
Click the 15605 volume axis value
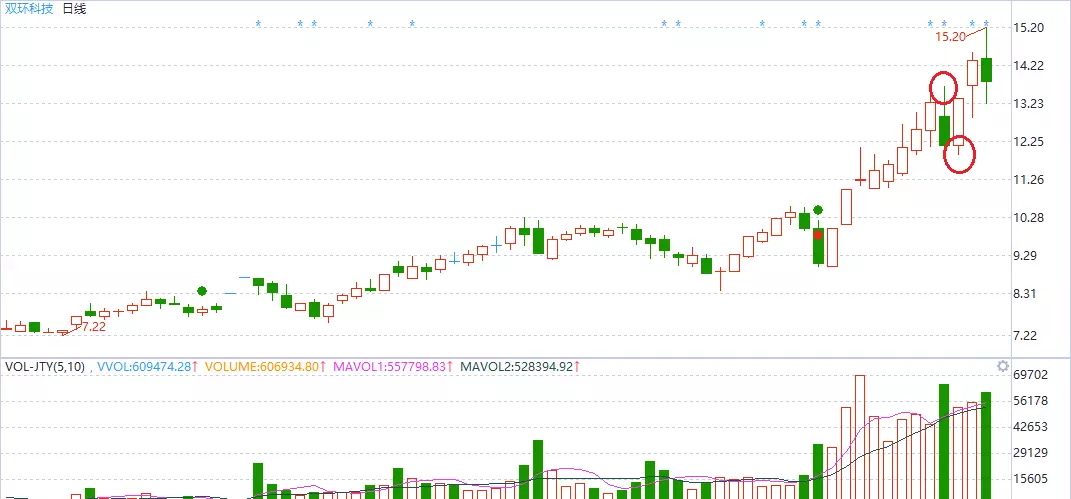tap(1031, 479)
